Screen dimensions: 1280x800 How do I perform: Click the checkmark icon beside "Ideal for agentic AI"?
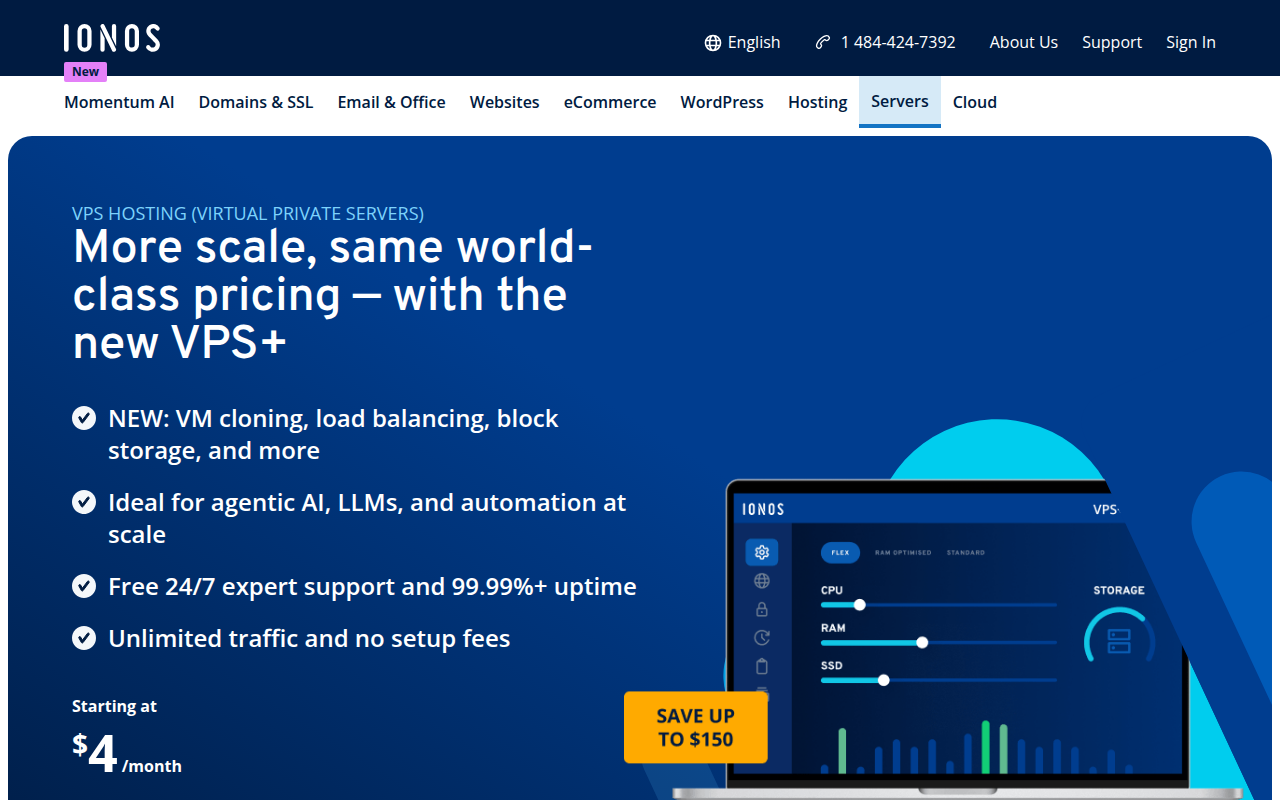tap(84, 502)
